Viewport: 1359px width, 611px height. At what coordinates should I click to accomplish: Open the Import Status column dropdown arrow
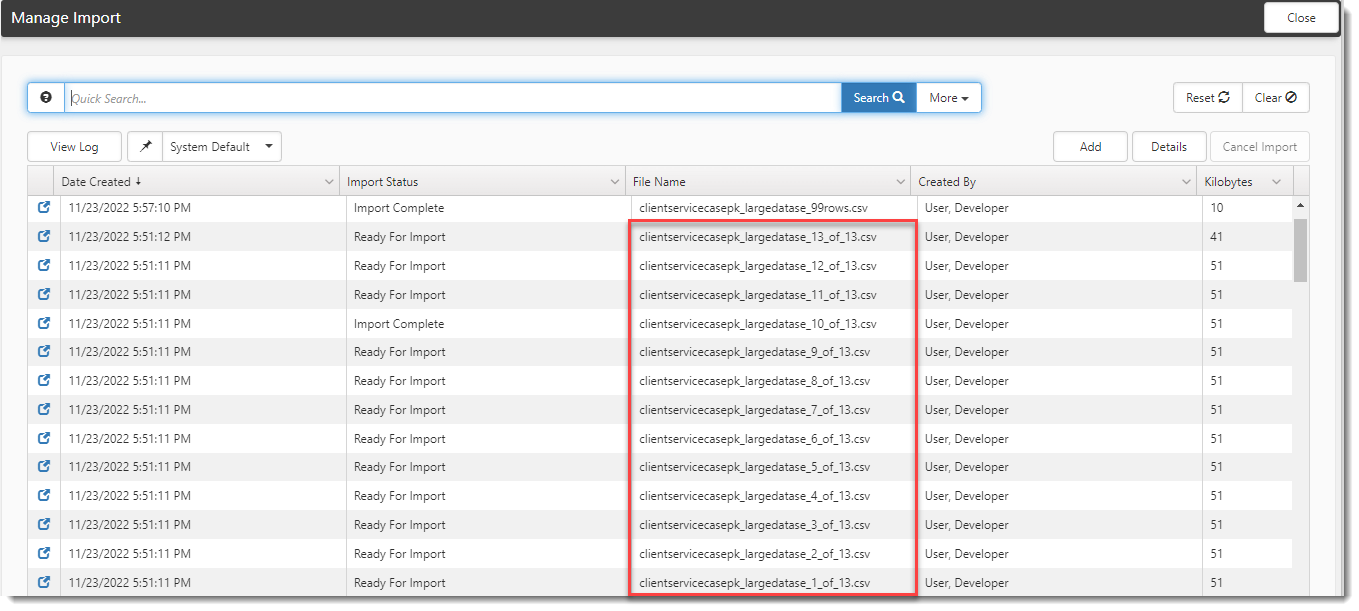[615, 182]
